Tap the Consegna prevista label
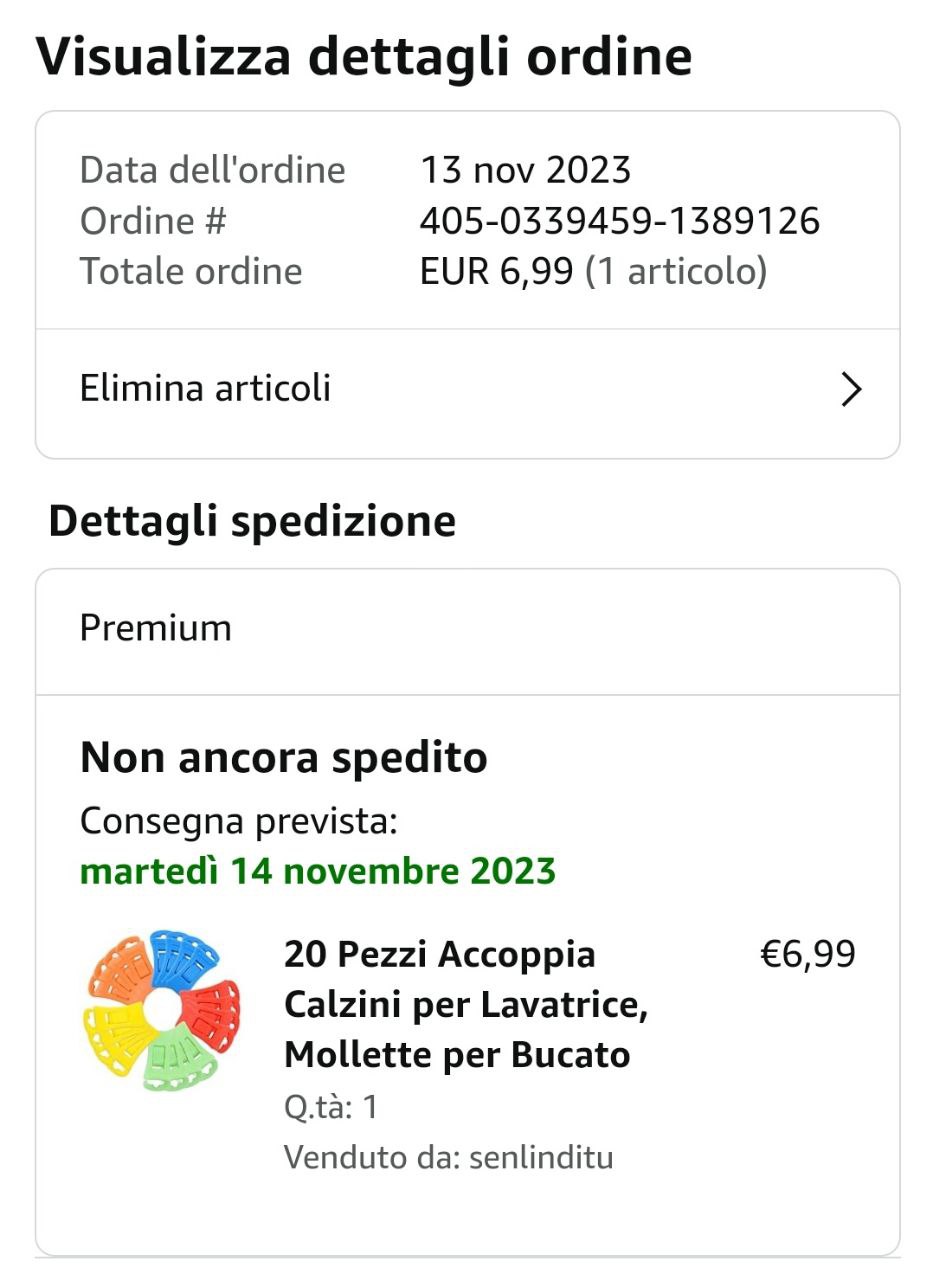 click(x=239, y=821)
